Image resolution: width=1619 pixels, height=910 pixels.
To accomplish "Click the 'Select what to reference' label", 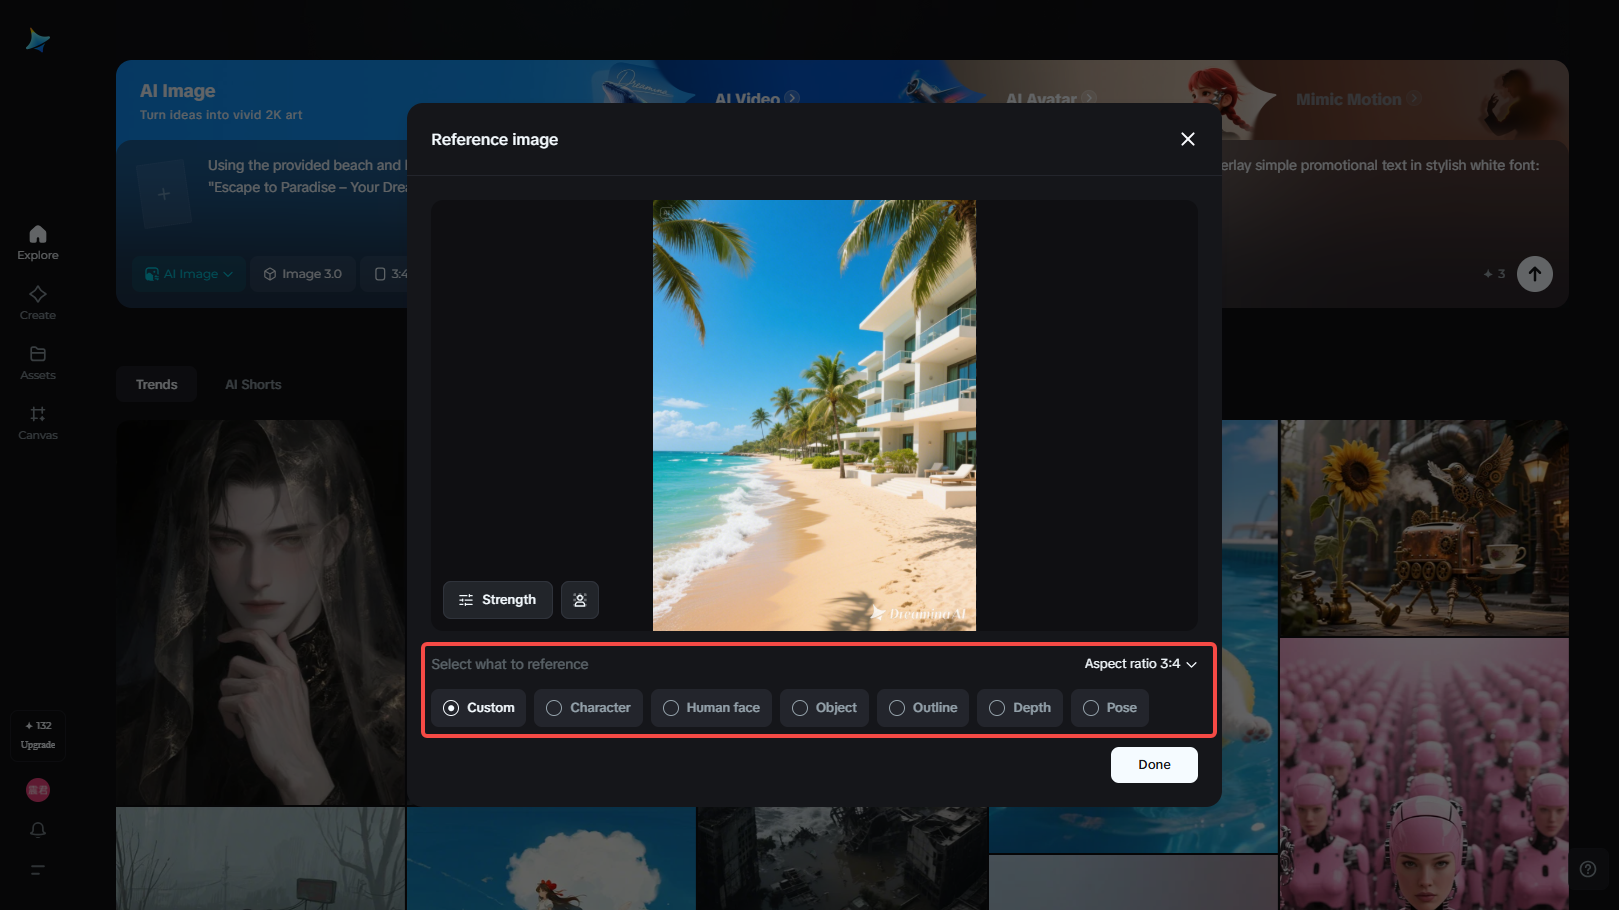I will point(510,664).
